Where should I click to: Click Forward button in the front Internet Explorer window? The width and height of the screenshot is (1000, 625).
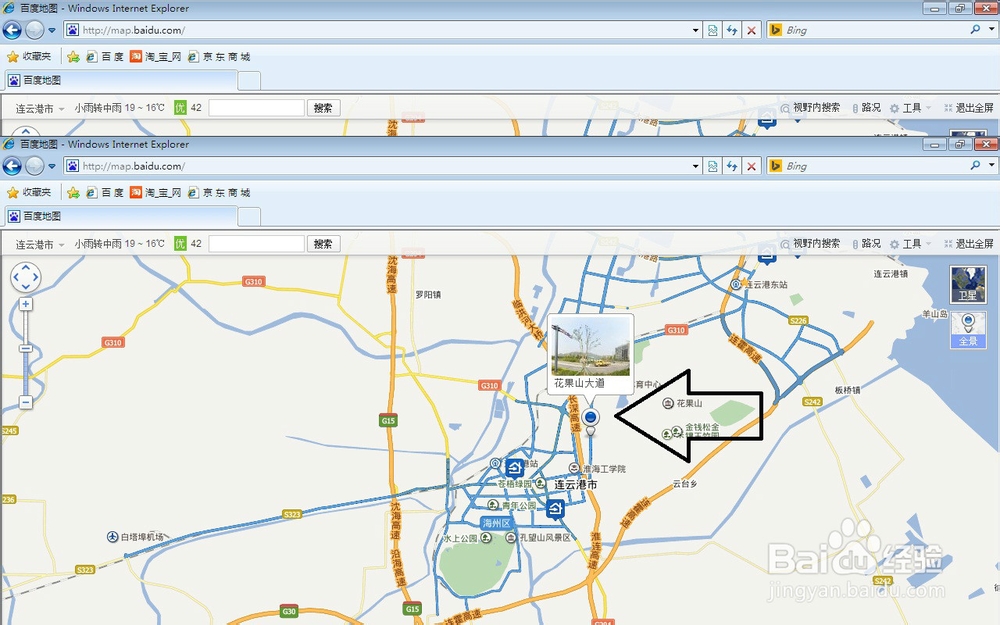click(x=34, y=166)
